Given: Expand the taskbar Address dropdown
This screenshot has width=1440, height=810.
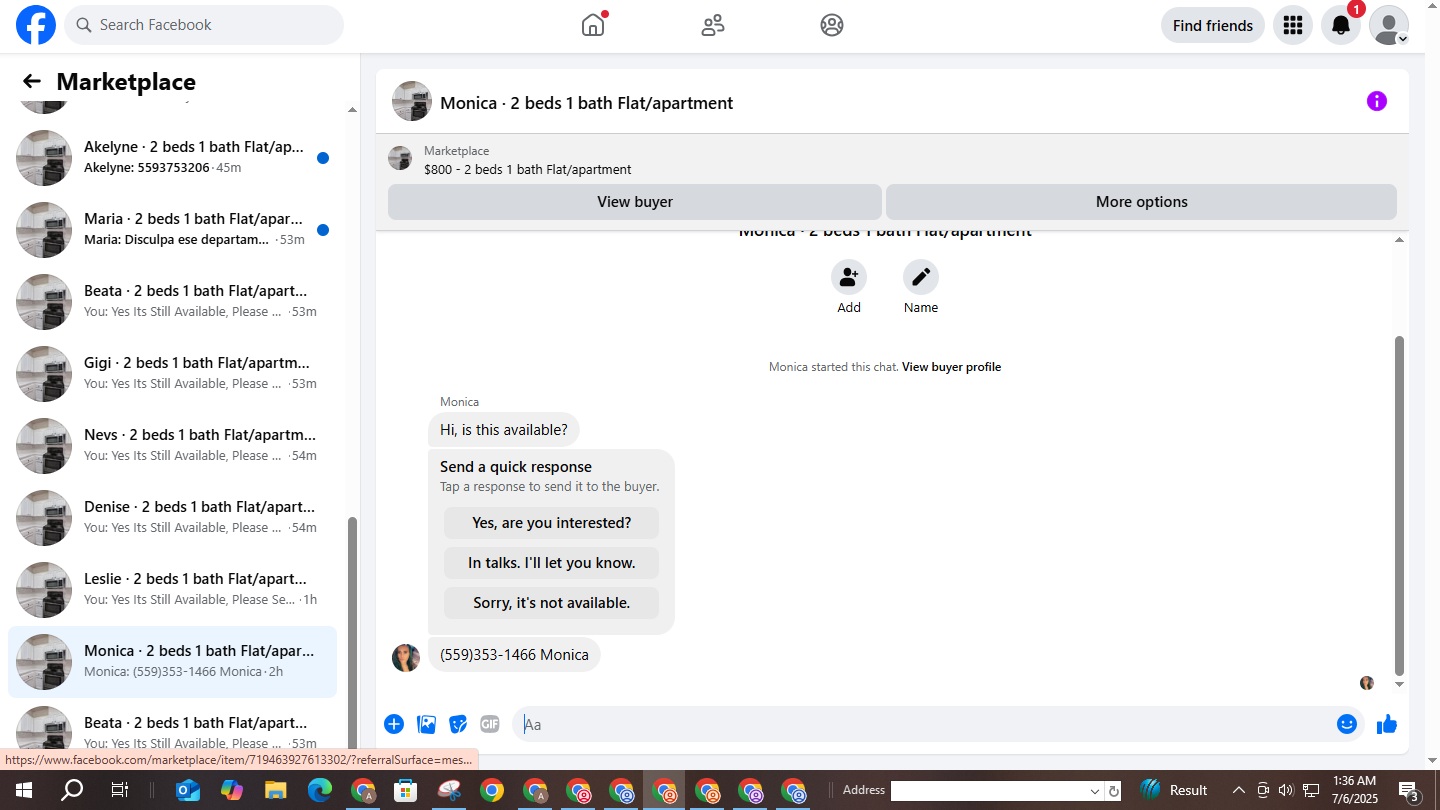Looking at the screenshot, I should 1094,791.
